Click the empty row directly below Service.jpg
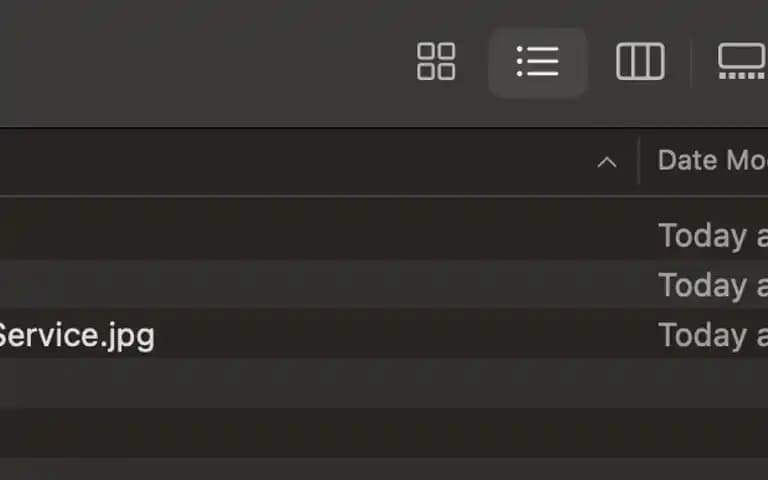Image resolution: width=768 pixels, height=480 pixels. 384,384
